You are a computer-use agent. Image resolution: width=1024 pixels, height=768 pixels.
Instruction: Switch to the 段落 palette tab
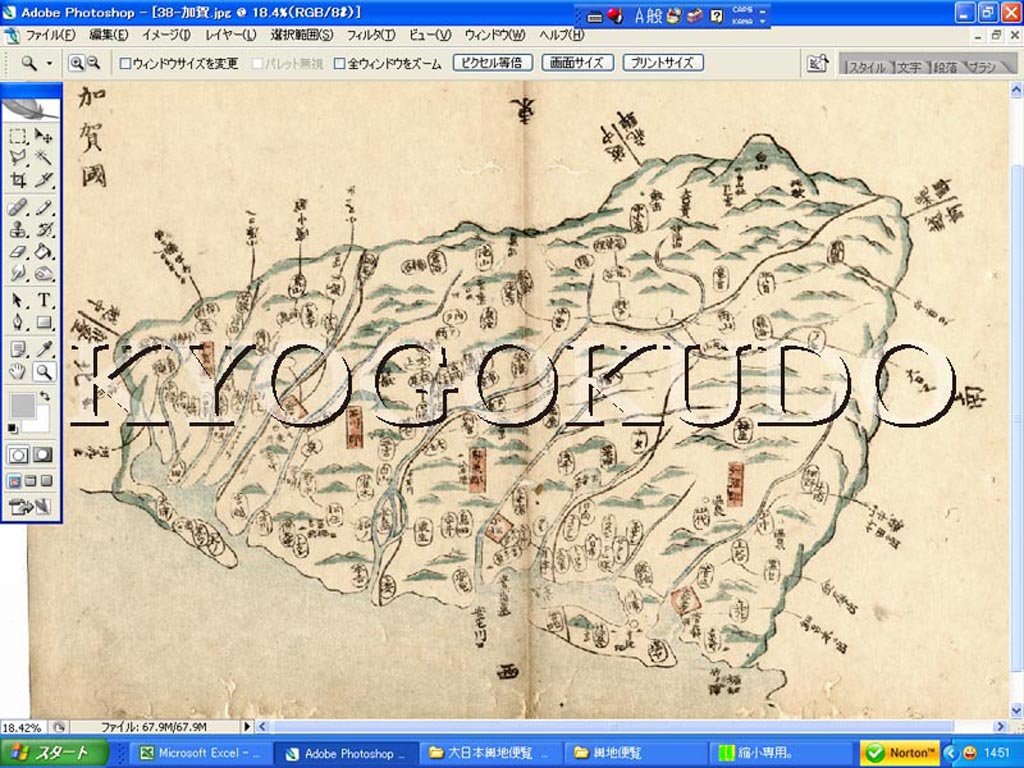point(944,67)
